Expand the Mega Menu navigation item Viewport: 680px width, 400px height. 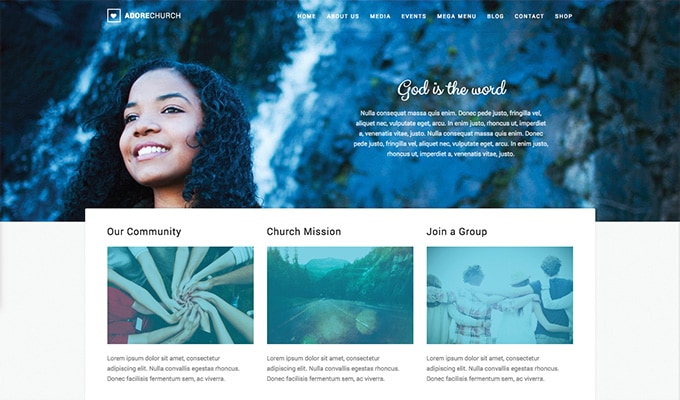click(x=457, y=16)
